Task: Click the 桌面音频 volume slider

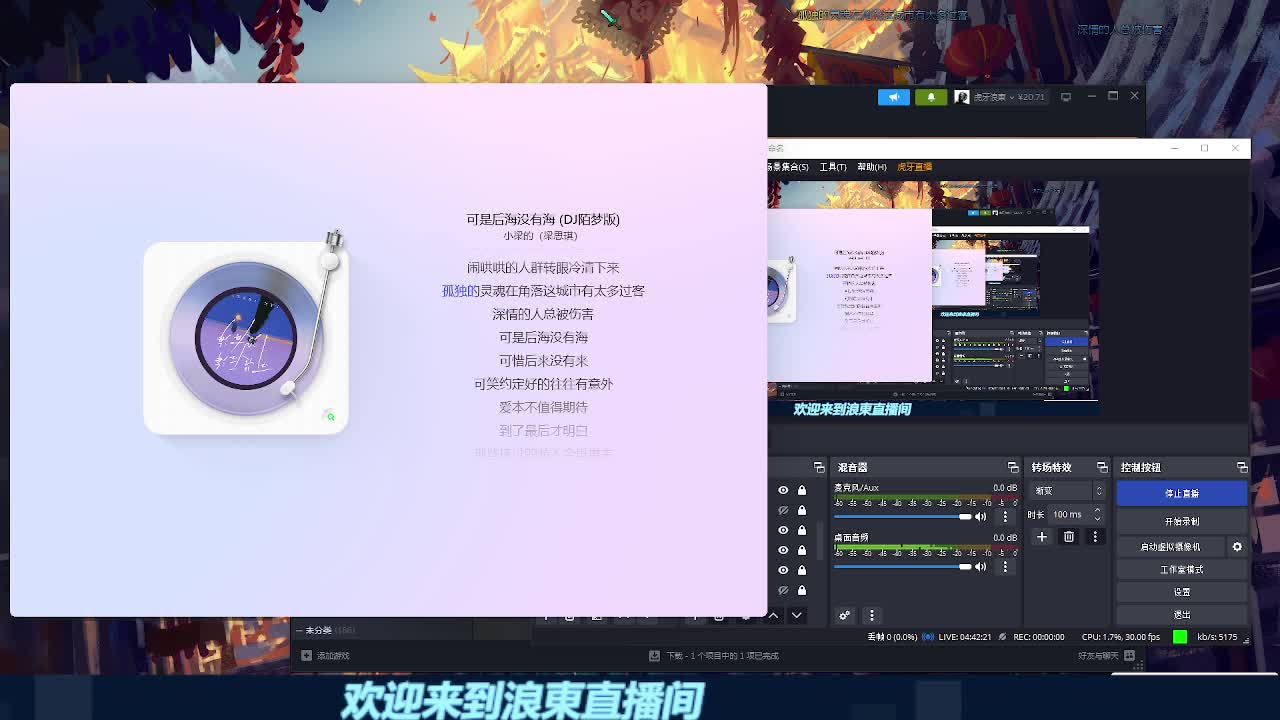Action: point(900,567)
